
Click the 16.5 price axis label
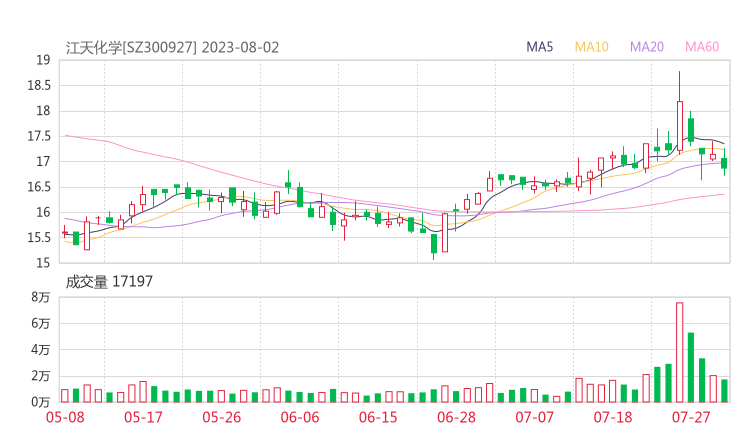(39, 187)
